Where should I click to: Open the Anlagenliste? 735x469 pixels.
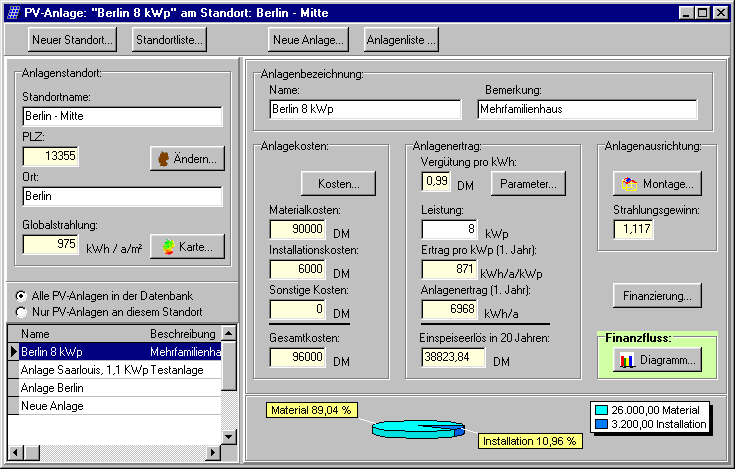tap(400, 40)
